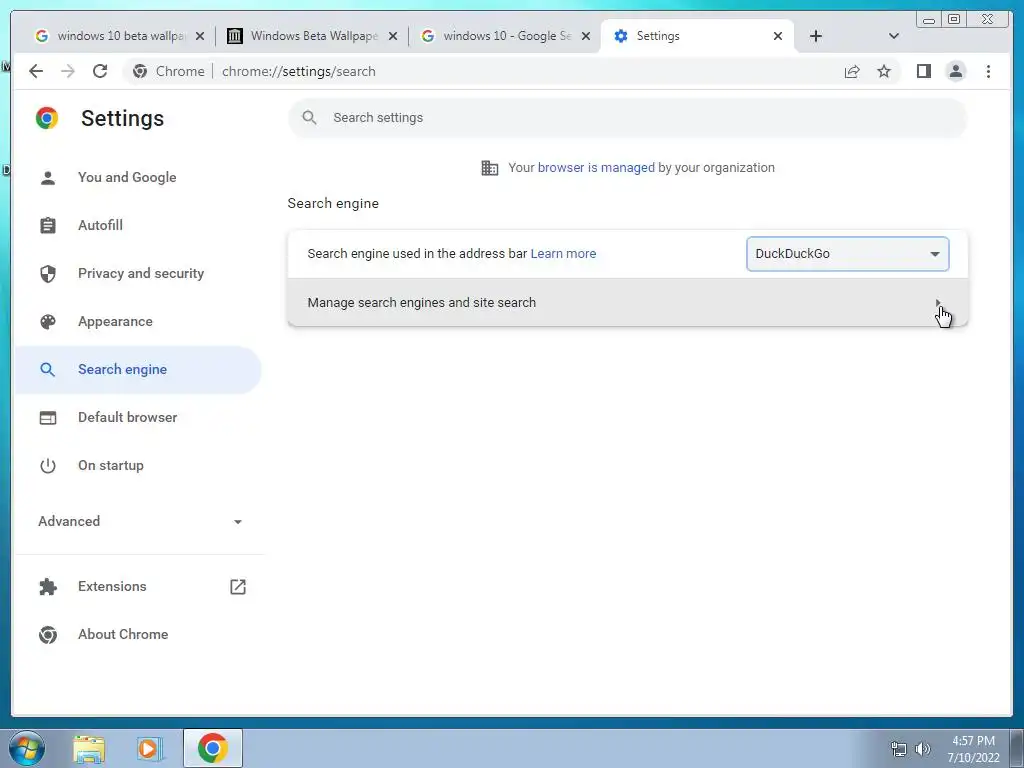
Task: Open the volume speaker tray icon
Action: [922, 749]
